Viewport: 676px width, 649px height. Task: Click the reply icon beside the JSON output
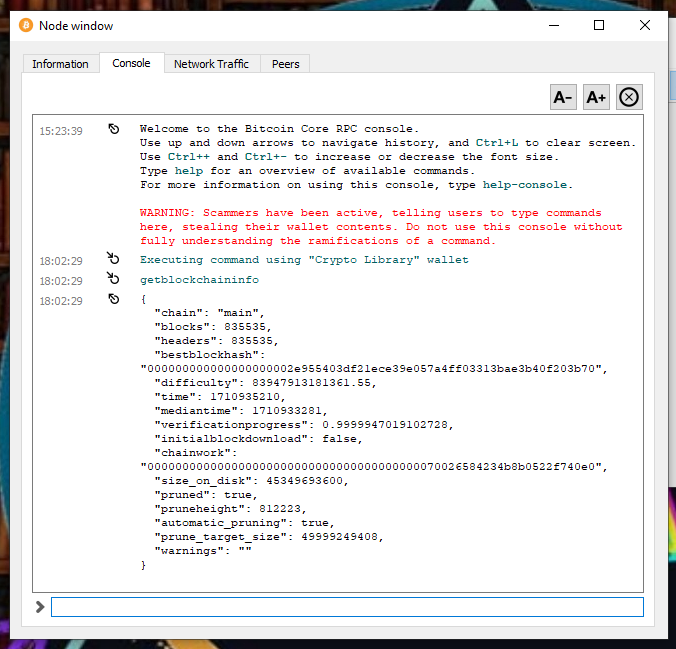114,299
